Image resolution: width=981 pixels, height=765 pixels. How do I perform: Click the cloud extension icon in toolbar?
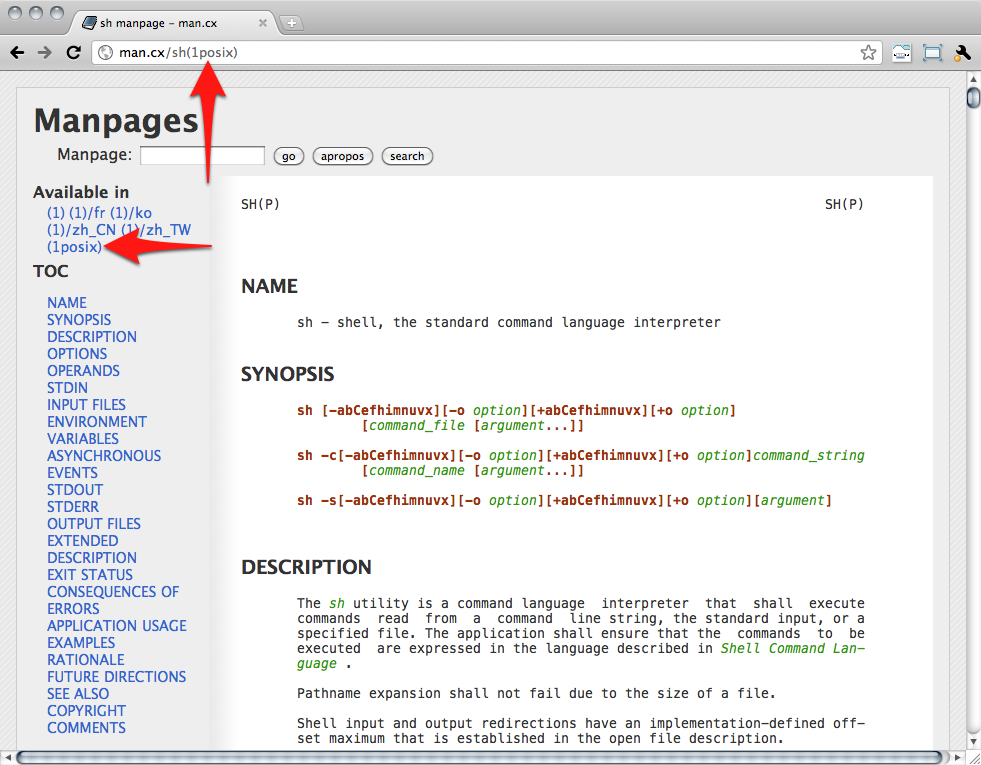pyautogui.click(x=902, y=53)
